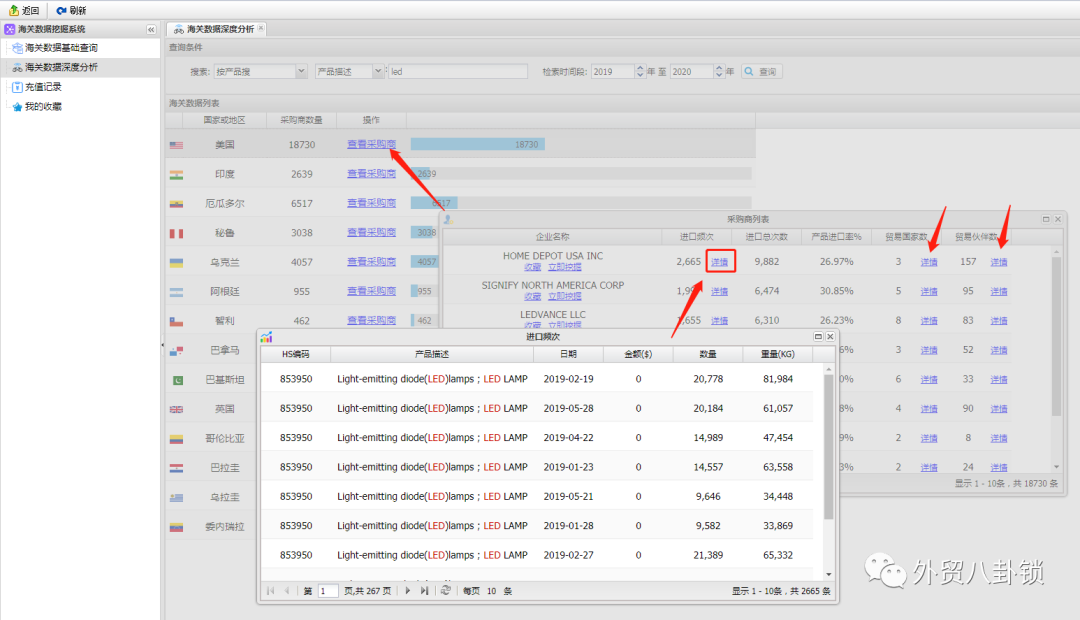Open 详情 next to LEDVANCE trade partners 83

tap(999, 320)
